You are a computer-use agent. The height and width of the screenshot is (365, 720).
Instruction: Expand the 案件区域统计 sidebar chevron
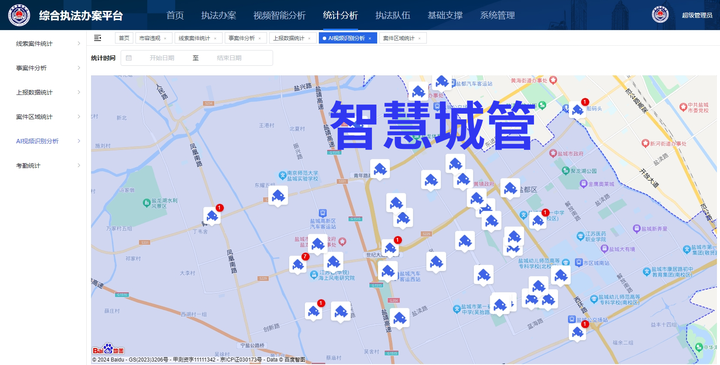click(x=79, y=117)
